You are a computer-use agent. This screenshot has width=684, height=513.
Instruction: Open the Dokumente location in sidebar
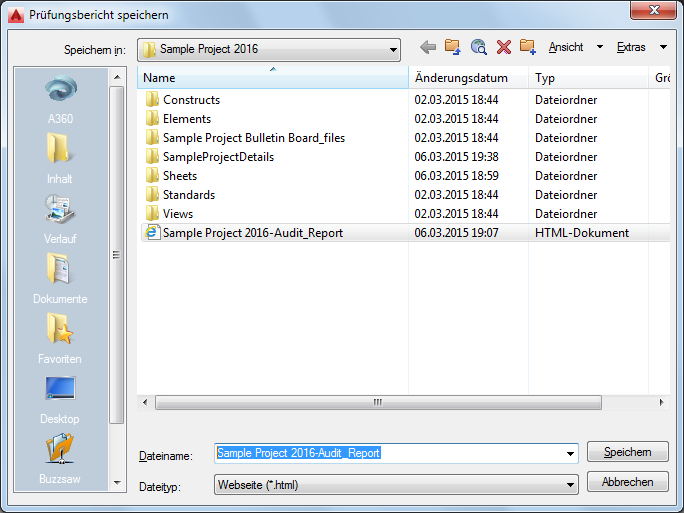(x=60, y=279)
